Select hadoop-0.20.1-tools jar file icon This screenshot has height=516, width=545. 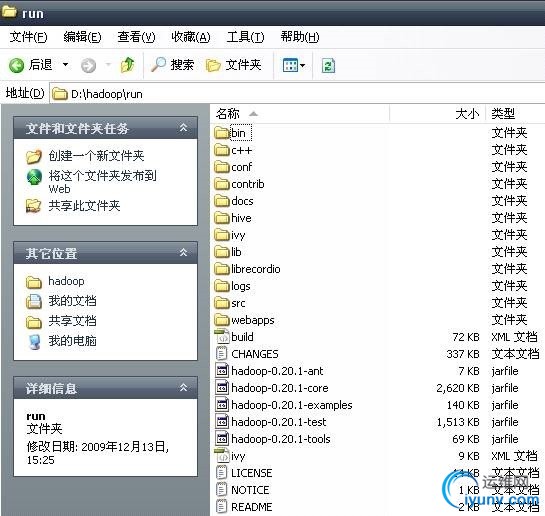pos(222,439)
